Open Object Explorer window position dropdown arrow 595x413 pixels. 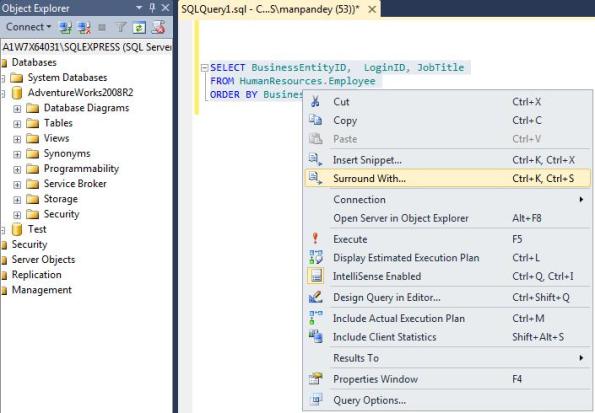coord(139,8)
